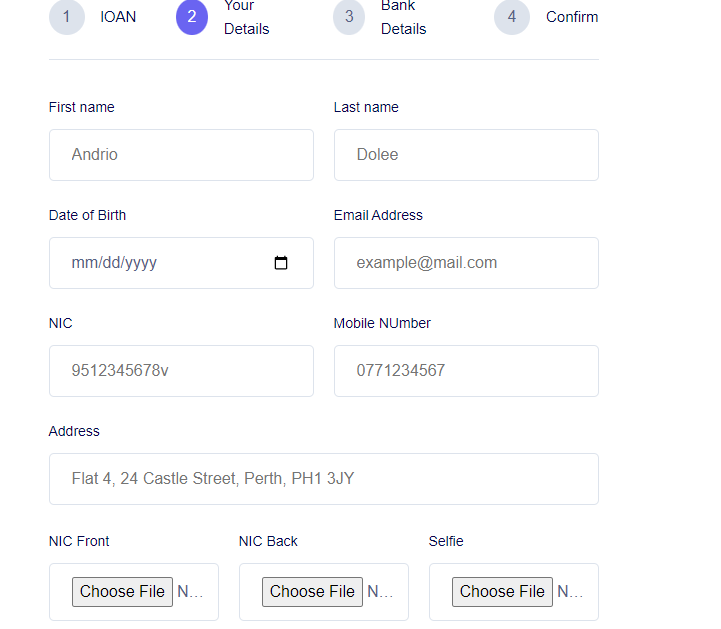Choose File for Selfie upload
Screen dimensions: 721x629
(x=502, y=592)
